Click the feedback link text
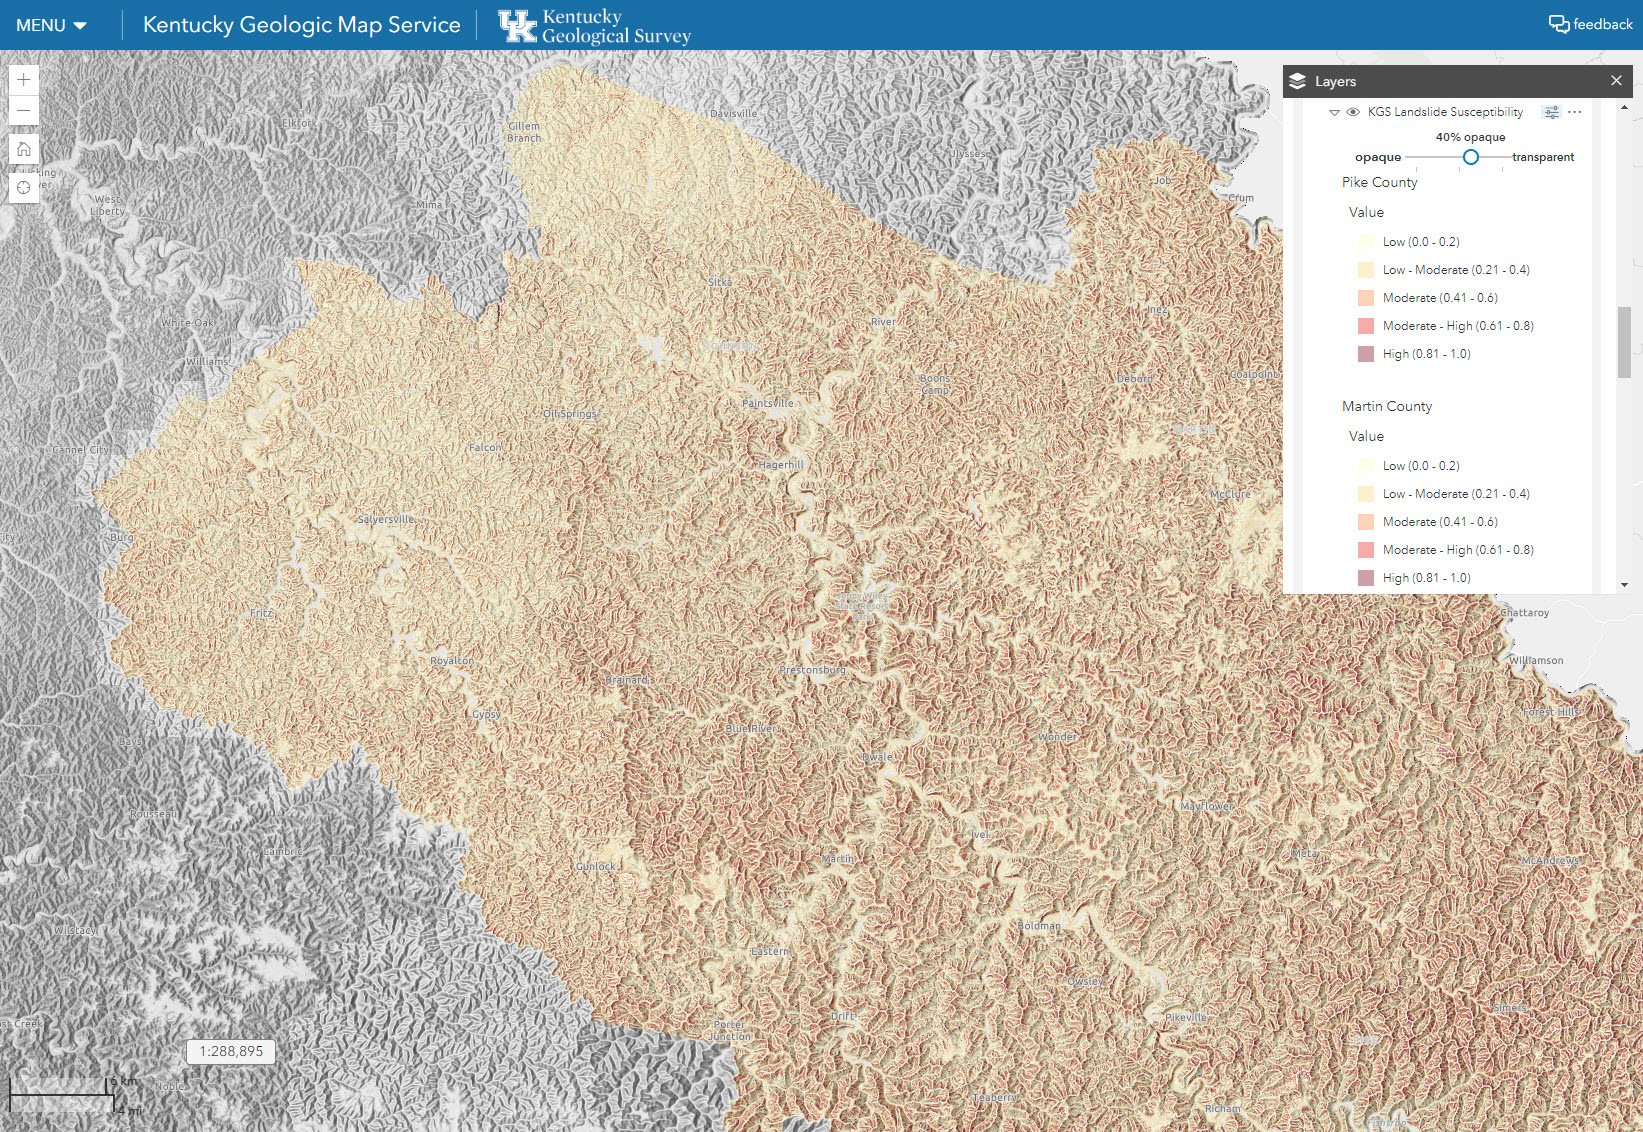This screenshot has width=1643, height=1132. [x=1603, y=24]
